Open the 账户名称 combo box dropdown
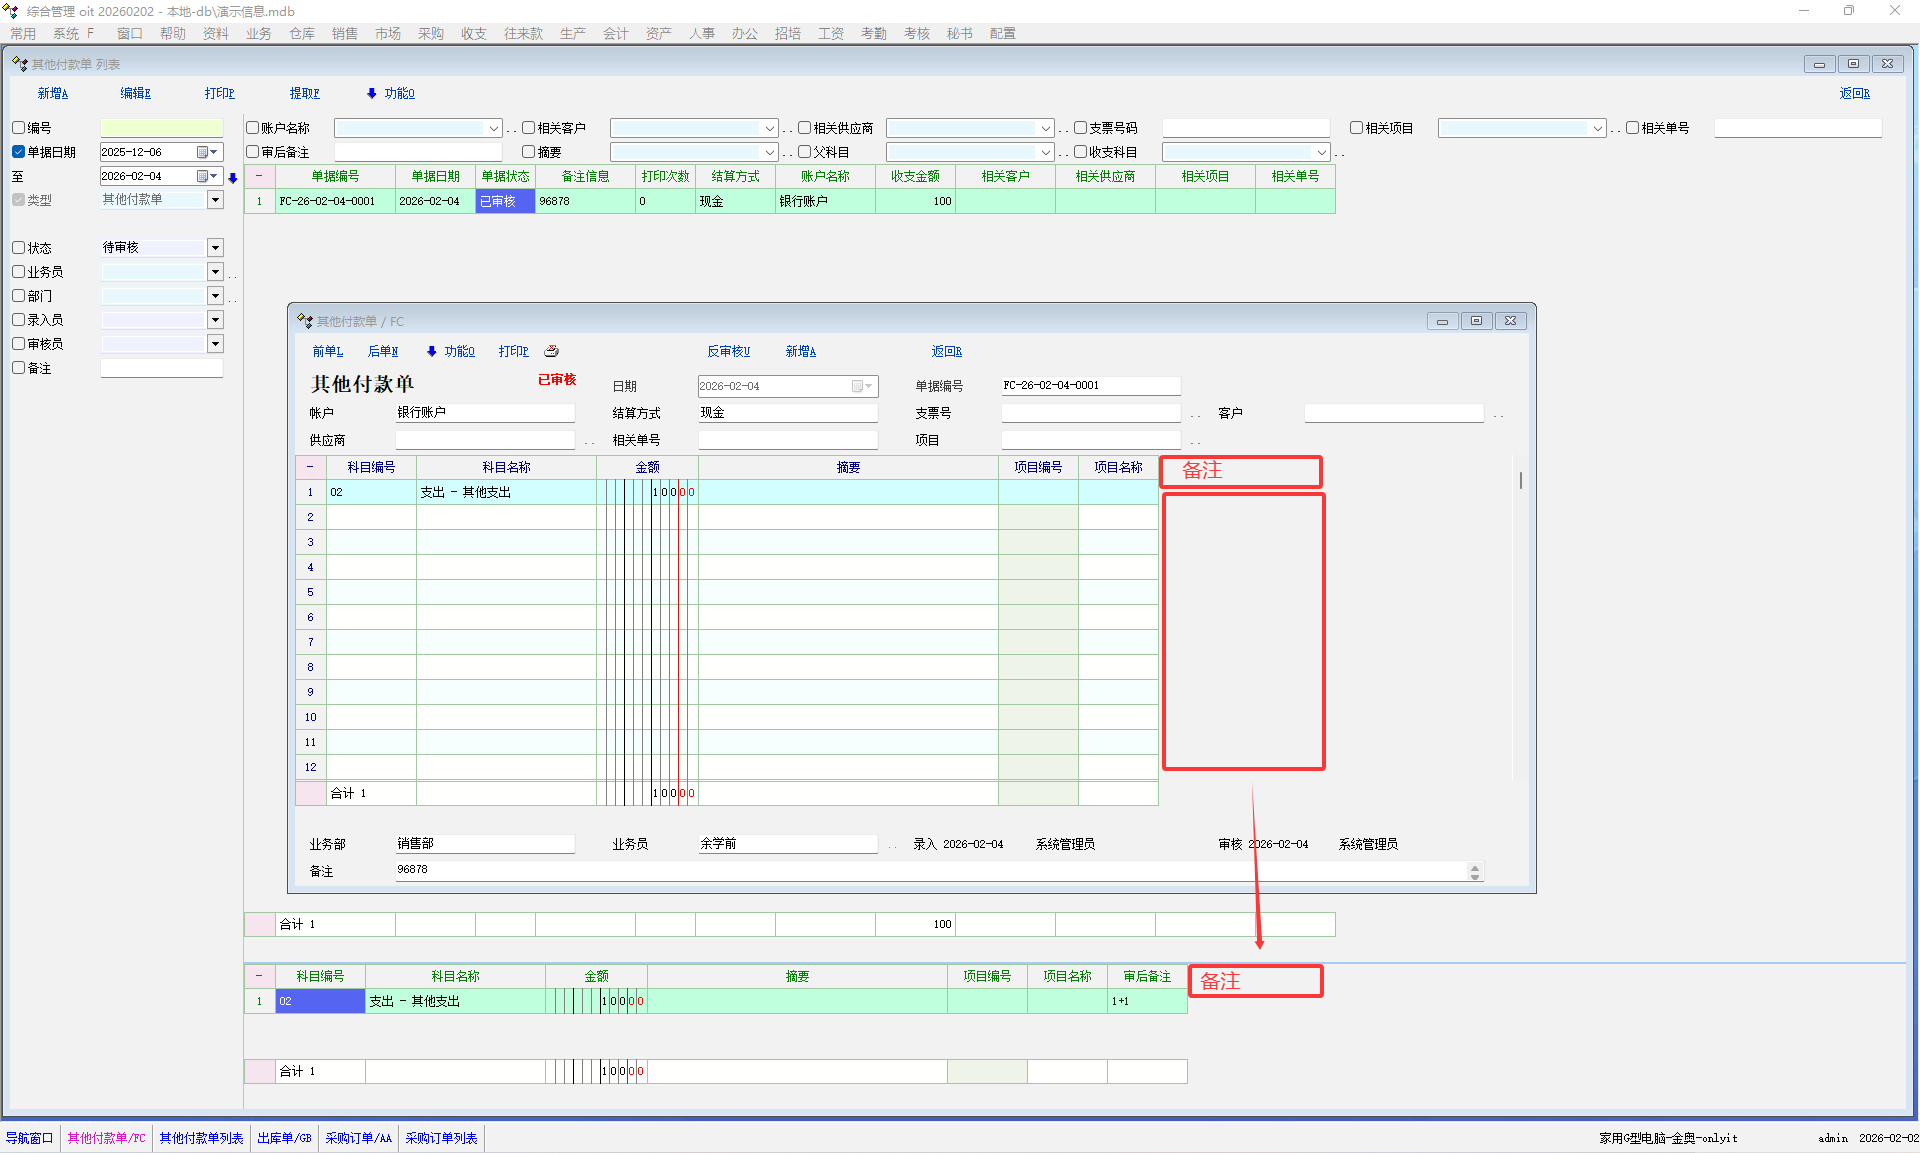1920x1153 pixels. 493,128
